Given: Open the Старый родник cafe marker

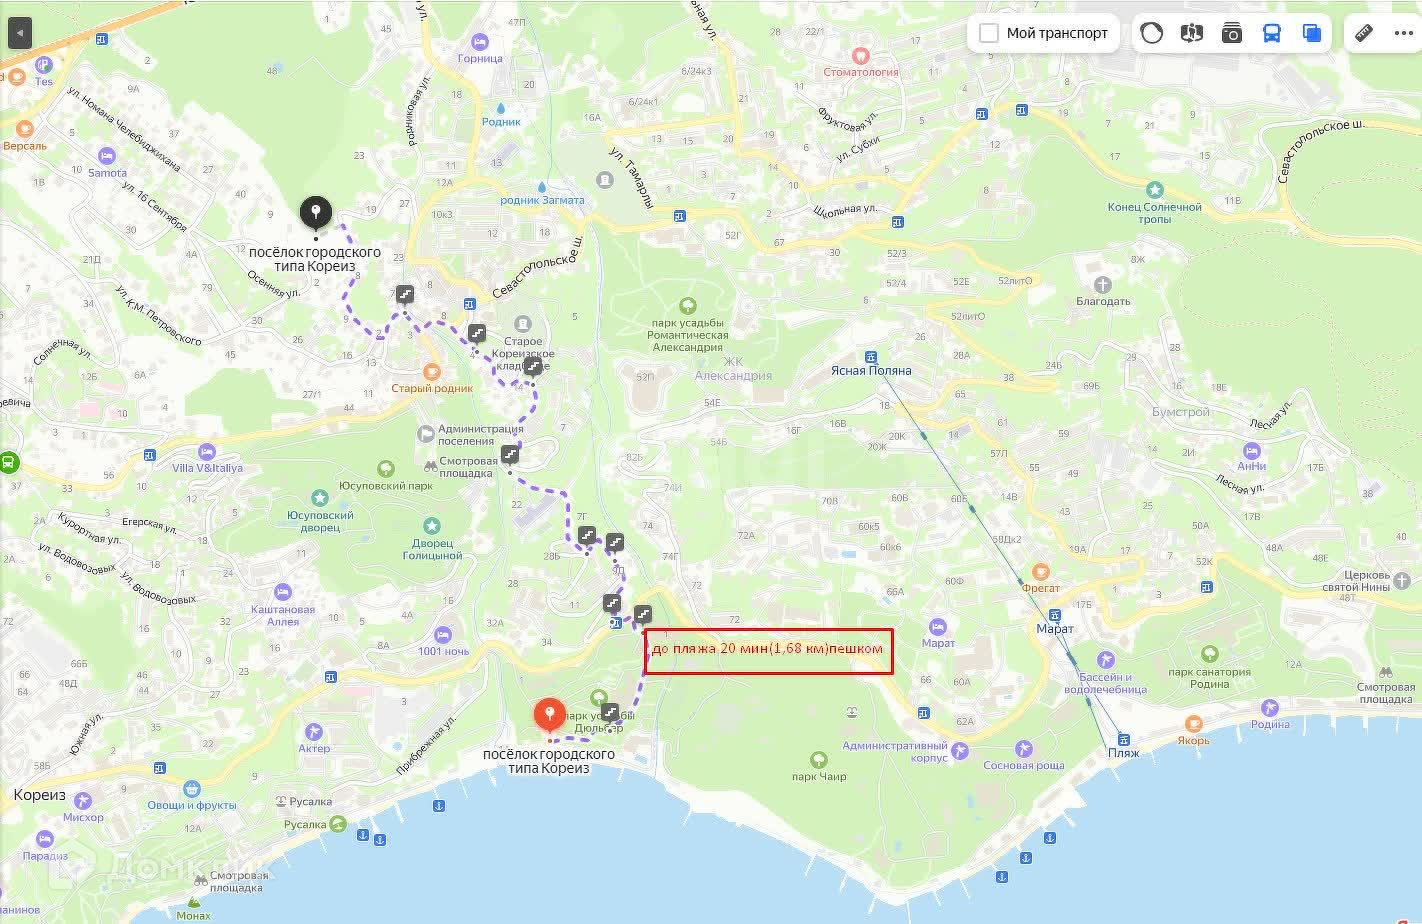Looking at the screenshot, I should (432, 379).
